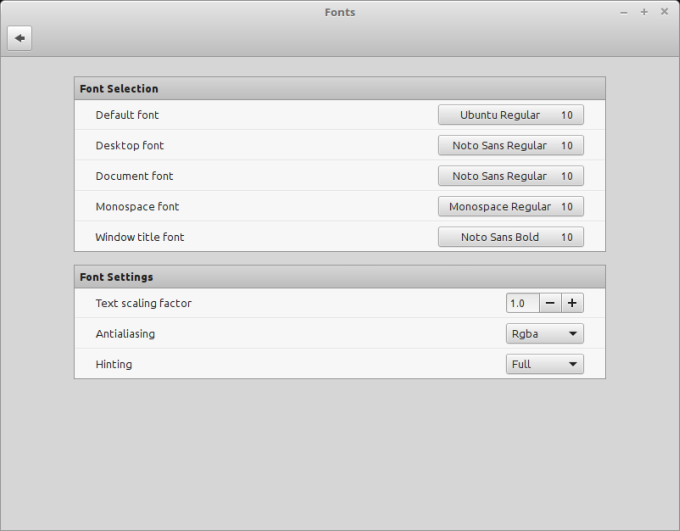Click the Hinting label
The image size is (680, 531).
(x=114, y=364)
